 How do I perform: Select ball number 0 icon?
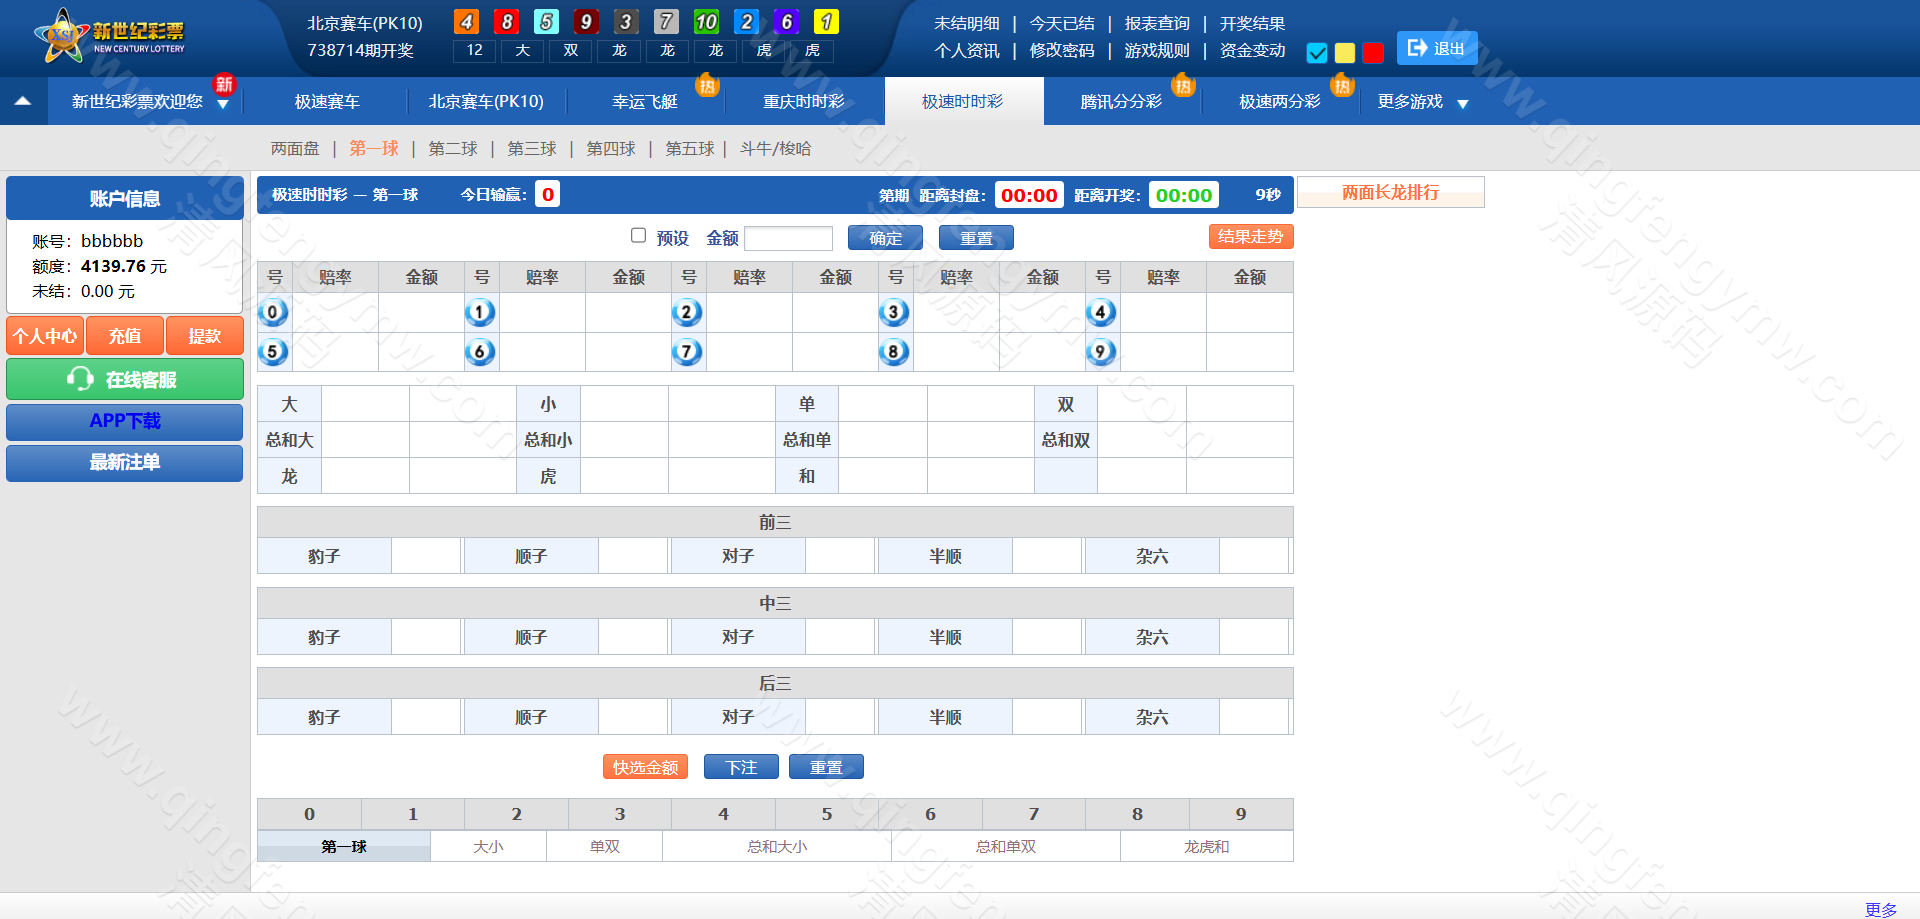(x=273, y=312)
